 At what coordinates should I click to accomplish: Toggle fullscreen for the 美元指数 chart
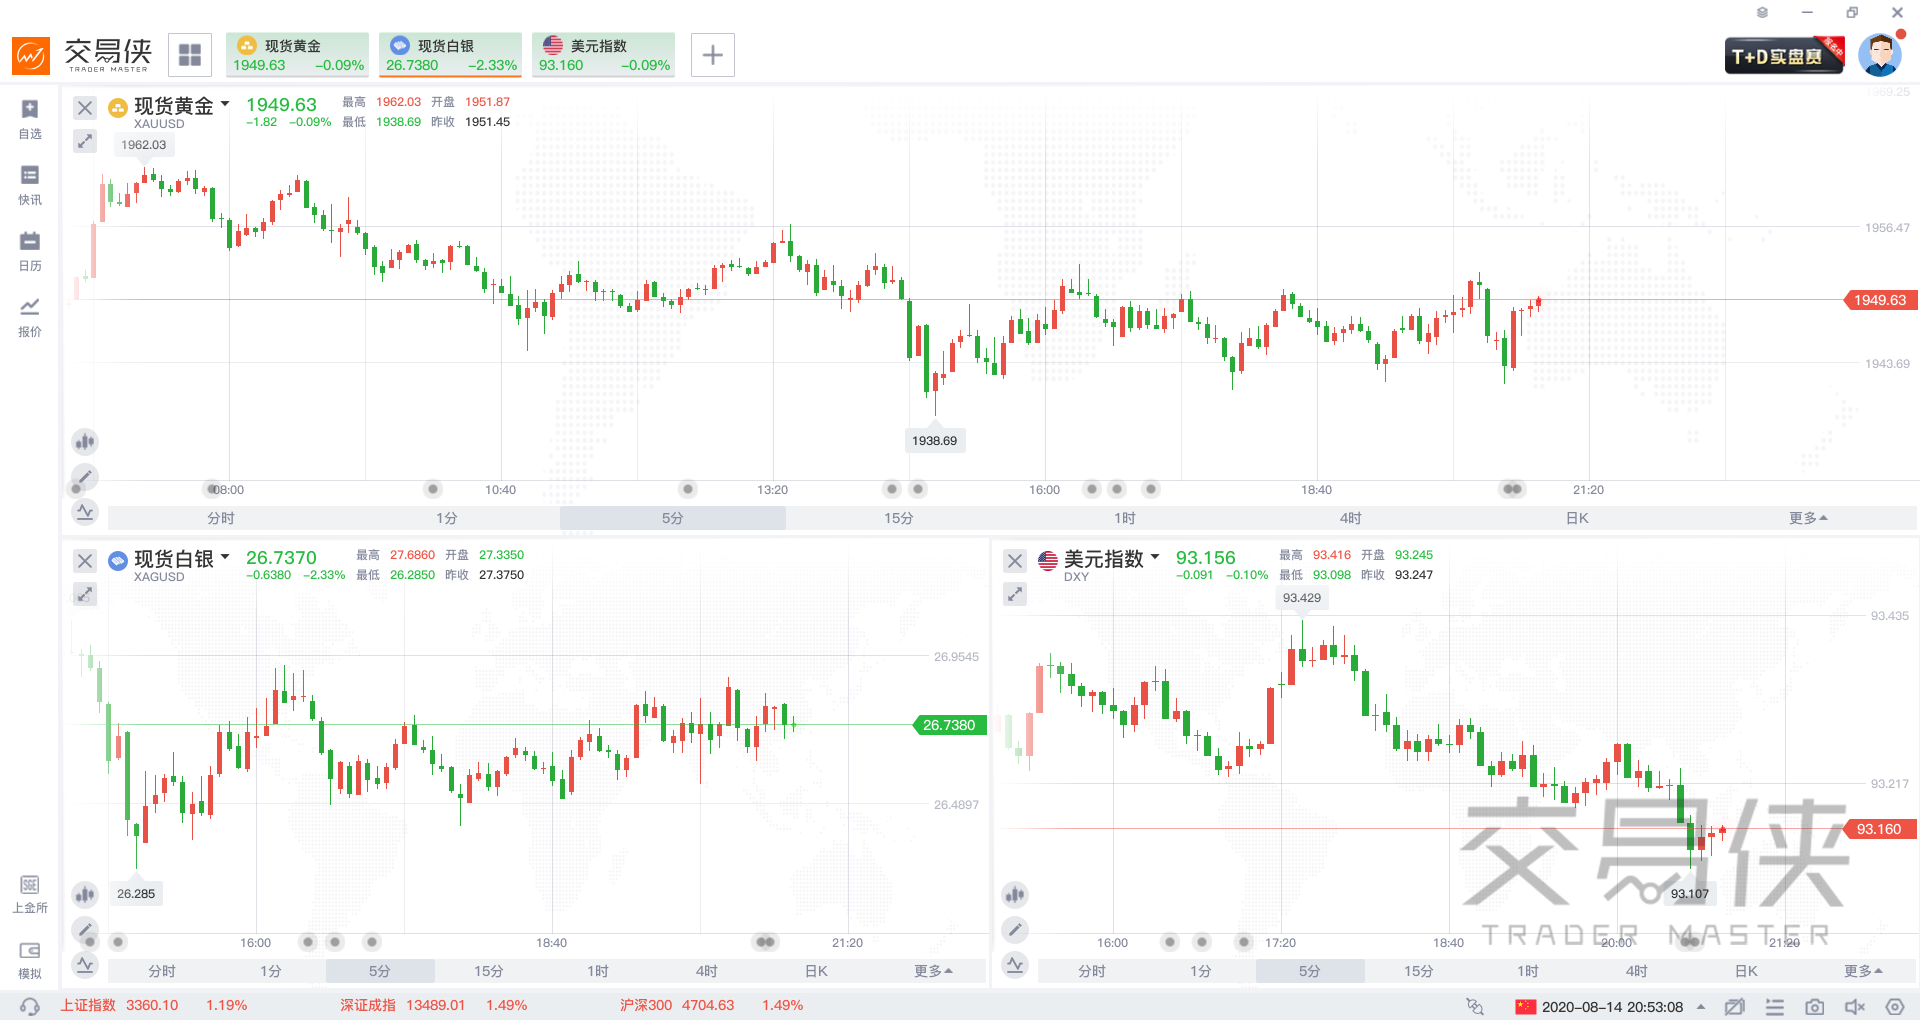[1015, 594]
